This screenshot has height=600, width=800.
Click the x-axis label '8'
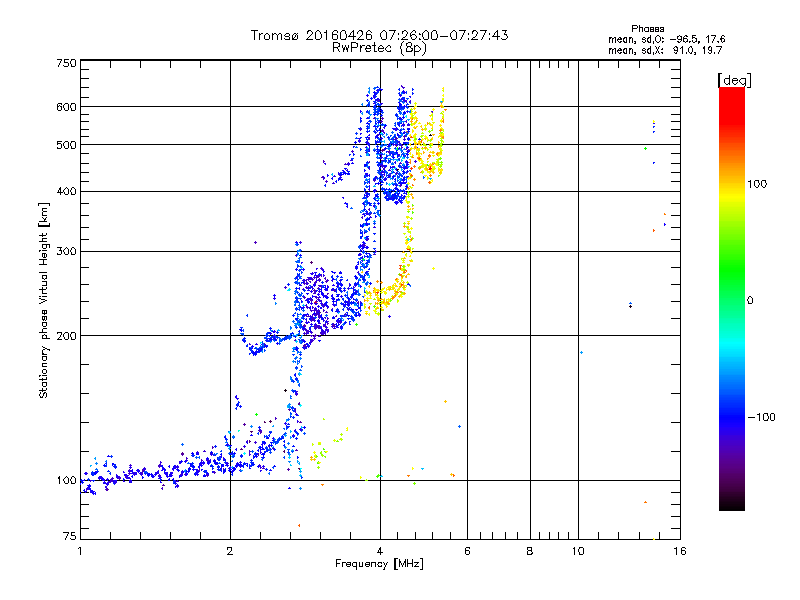(530, 551)
